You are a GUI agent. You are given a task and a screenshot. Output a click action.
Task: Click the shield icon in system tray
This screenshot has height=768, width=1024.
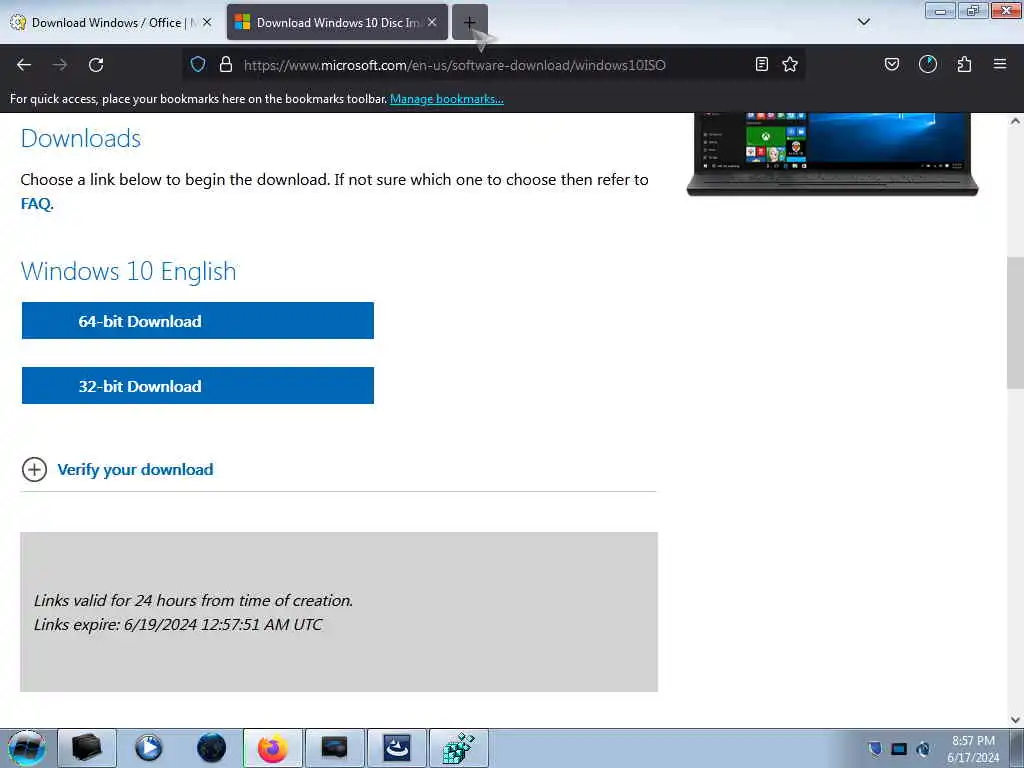coord(874,749)
